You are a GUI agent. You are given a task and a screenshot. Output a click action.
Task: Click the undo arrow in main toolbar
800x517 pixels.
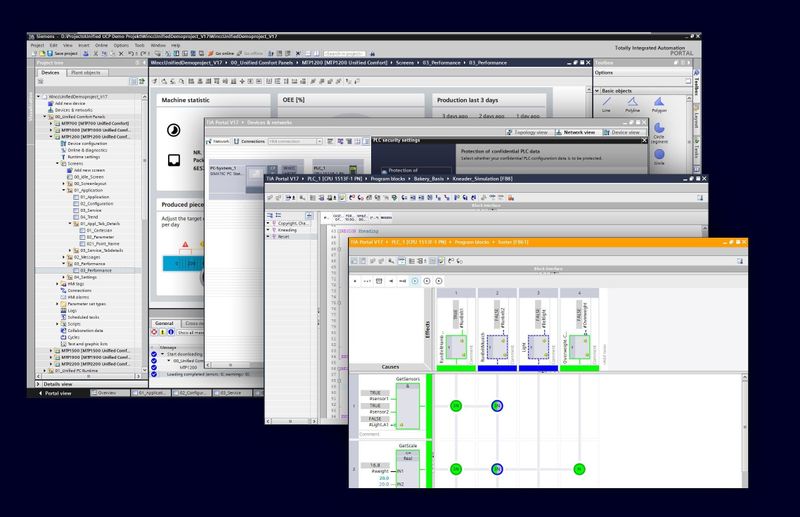pos(131,54)
